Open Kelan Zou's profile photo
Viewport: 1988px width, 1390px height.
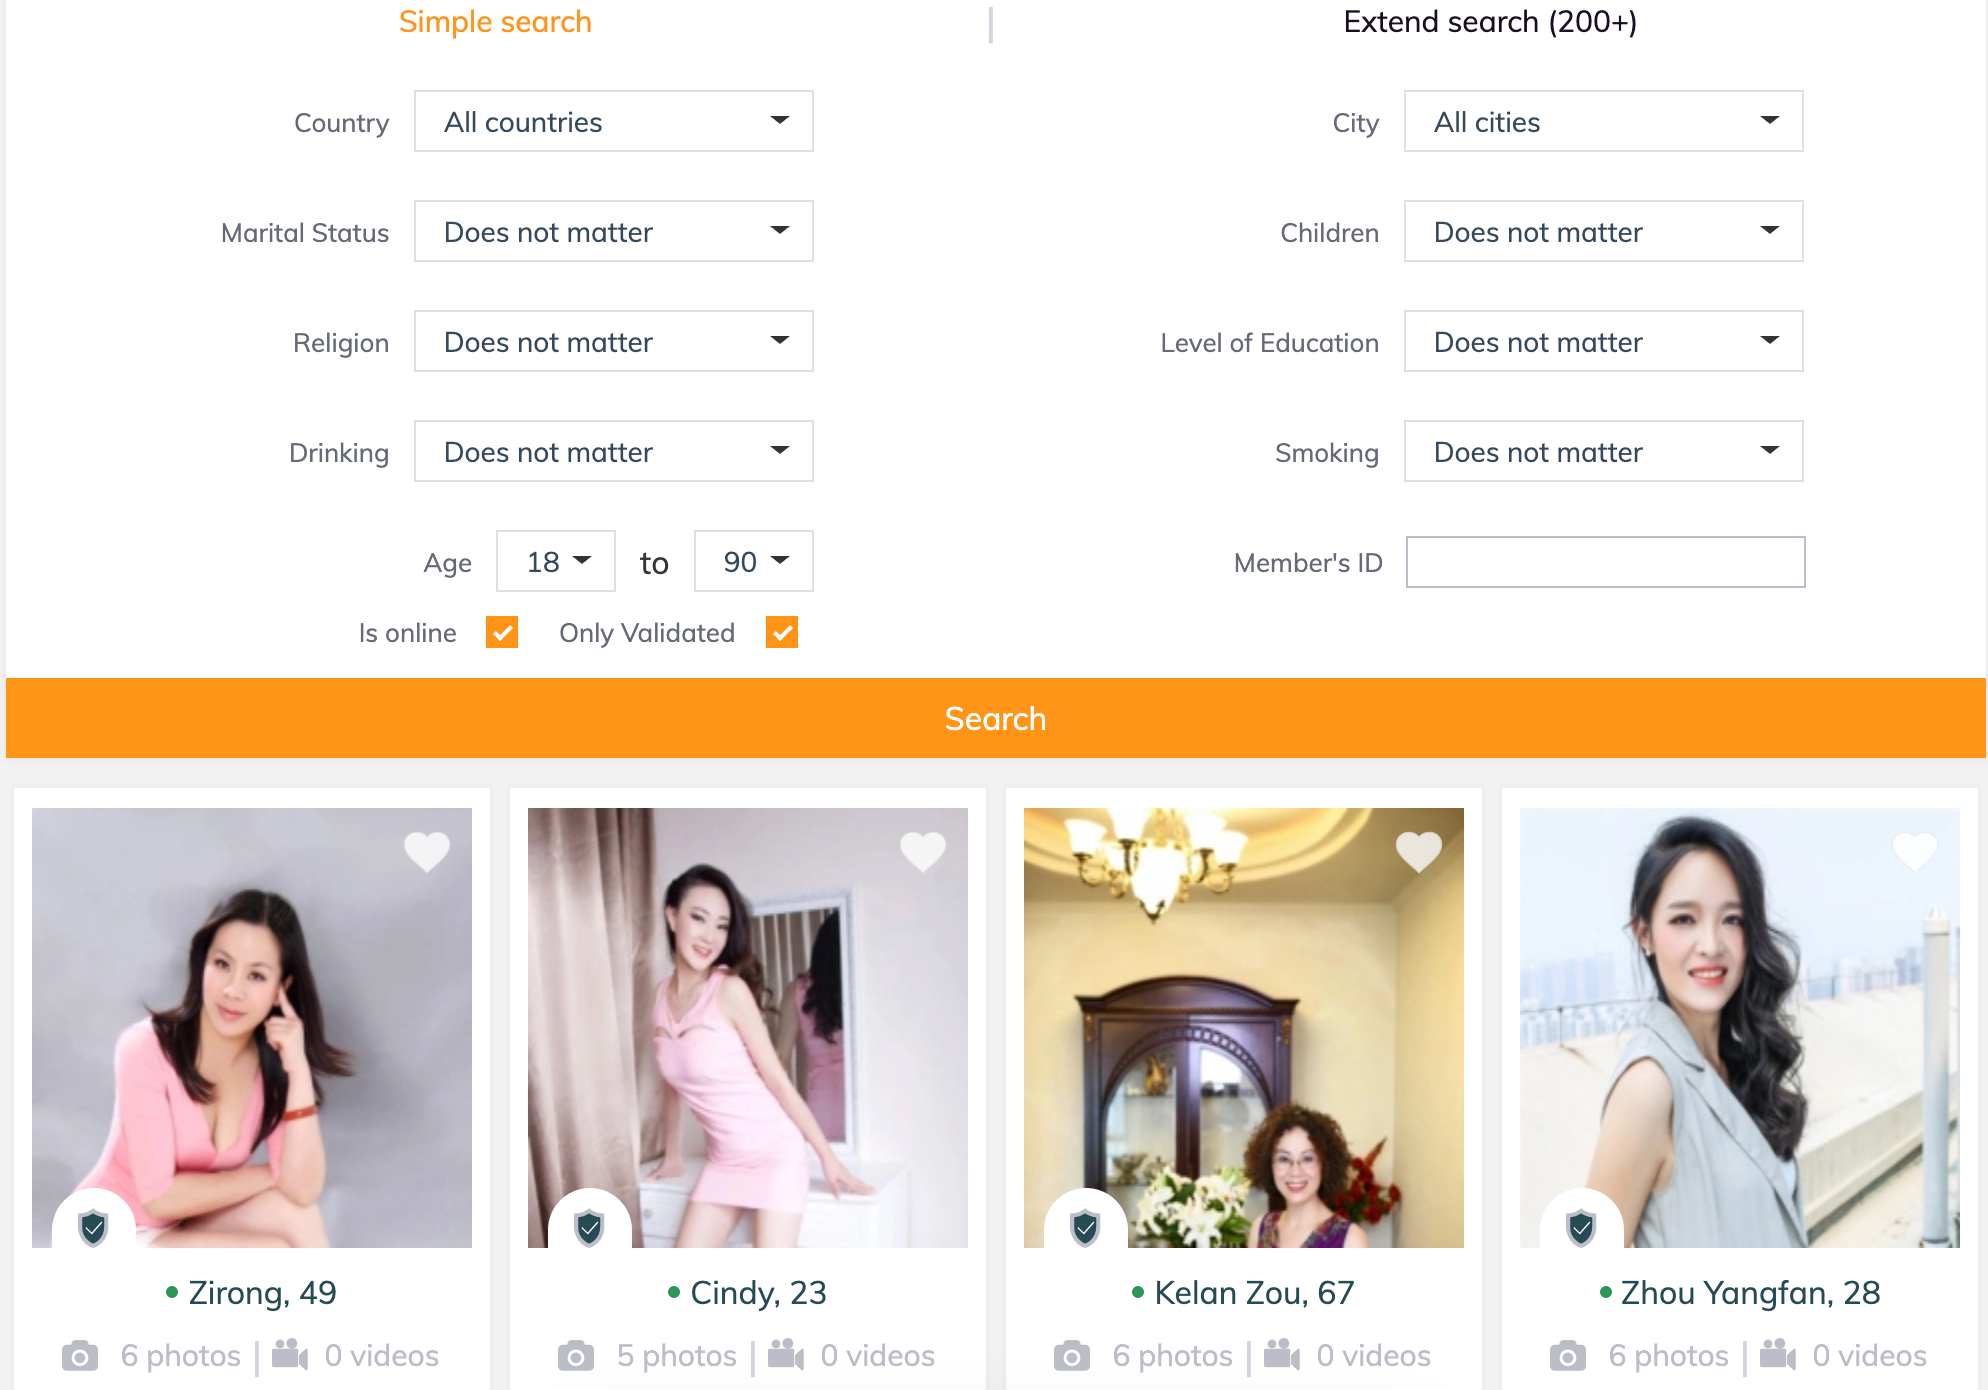[1244, 1028]
